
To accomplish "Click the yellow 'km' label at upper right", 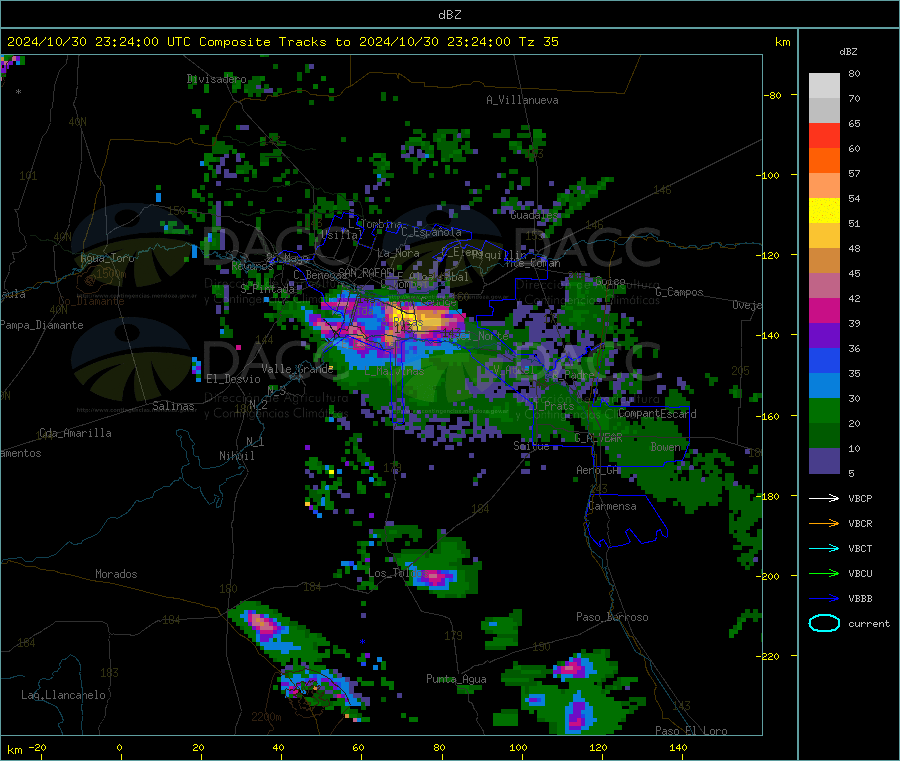I will pyautogui.click(x=782, y=42).
